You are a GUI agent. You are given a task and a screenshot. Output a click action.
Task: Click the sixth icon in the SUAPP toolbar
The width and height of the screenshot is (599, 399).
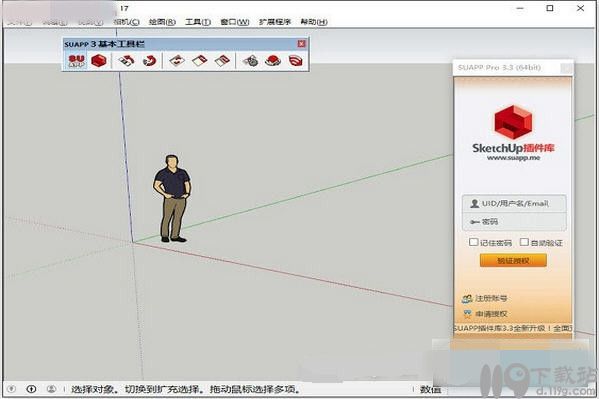click(x=200, y=61)
